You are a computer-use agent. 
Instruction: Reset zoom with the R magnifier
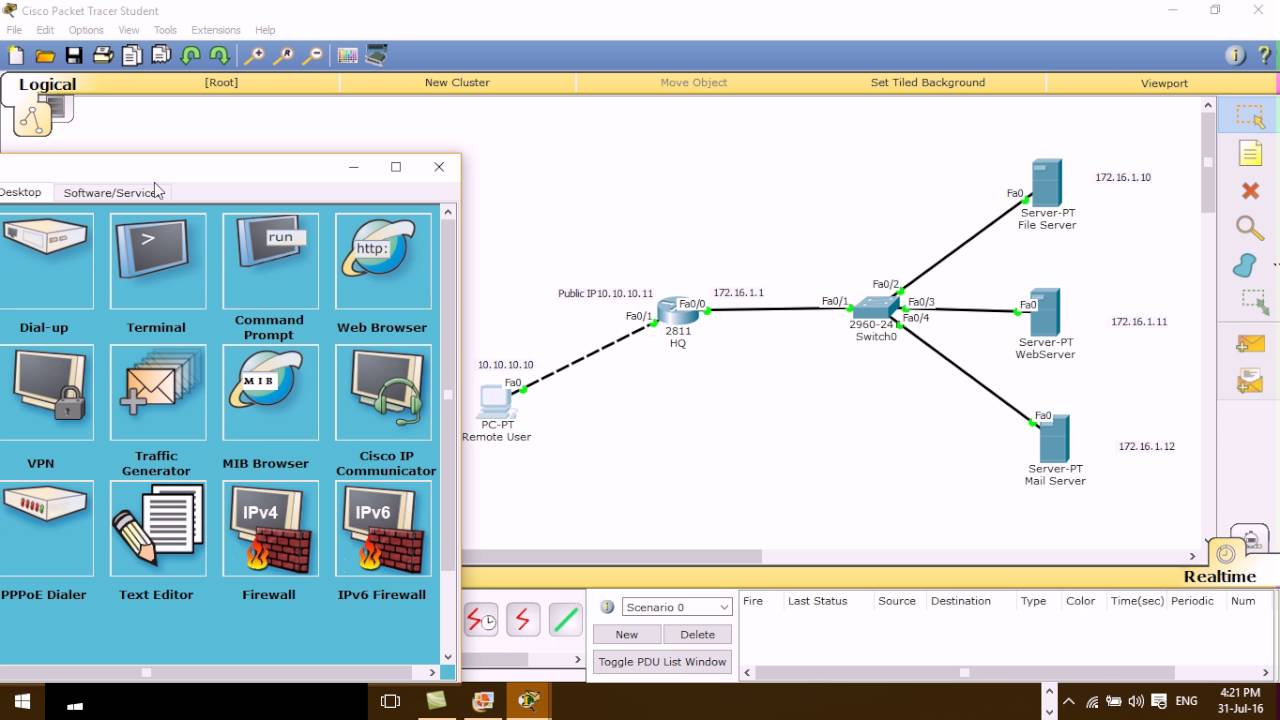284,55
